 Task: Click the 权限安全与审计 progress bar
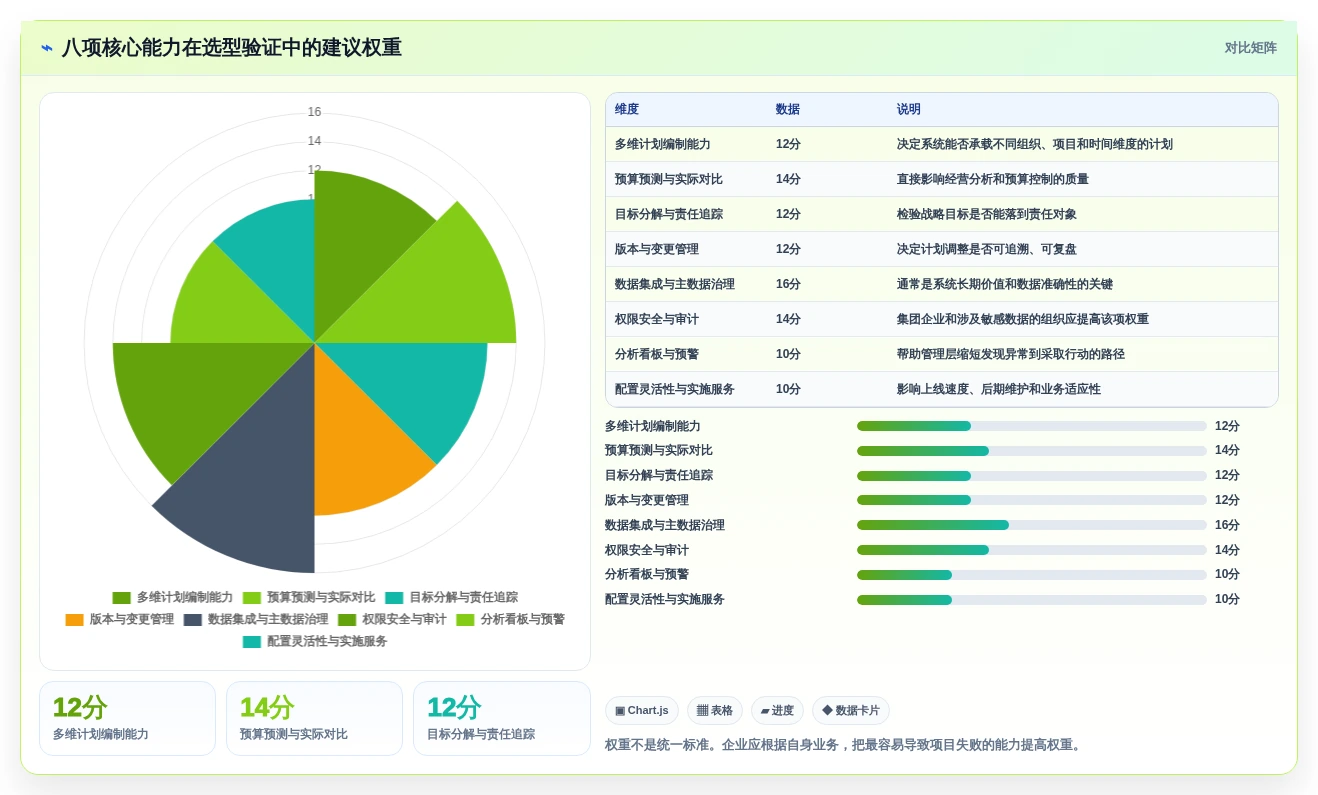pos(1032,550)
